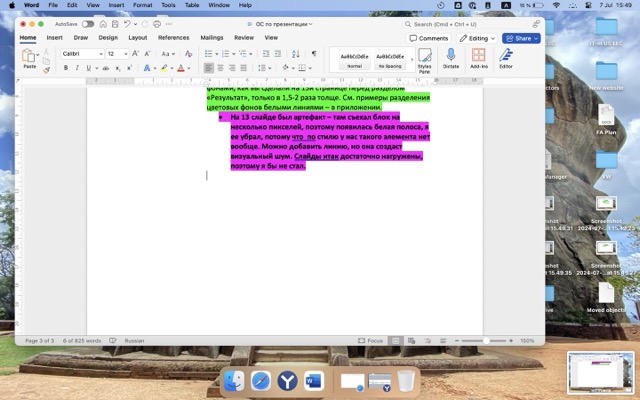Launch the Editor tool
Viewport: 640px width, 400px height.
(x=506, y=58)
